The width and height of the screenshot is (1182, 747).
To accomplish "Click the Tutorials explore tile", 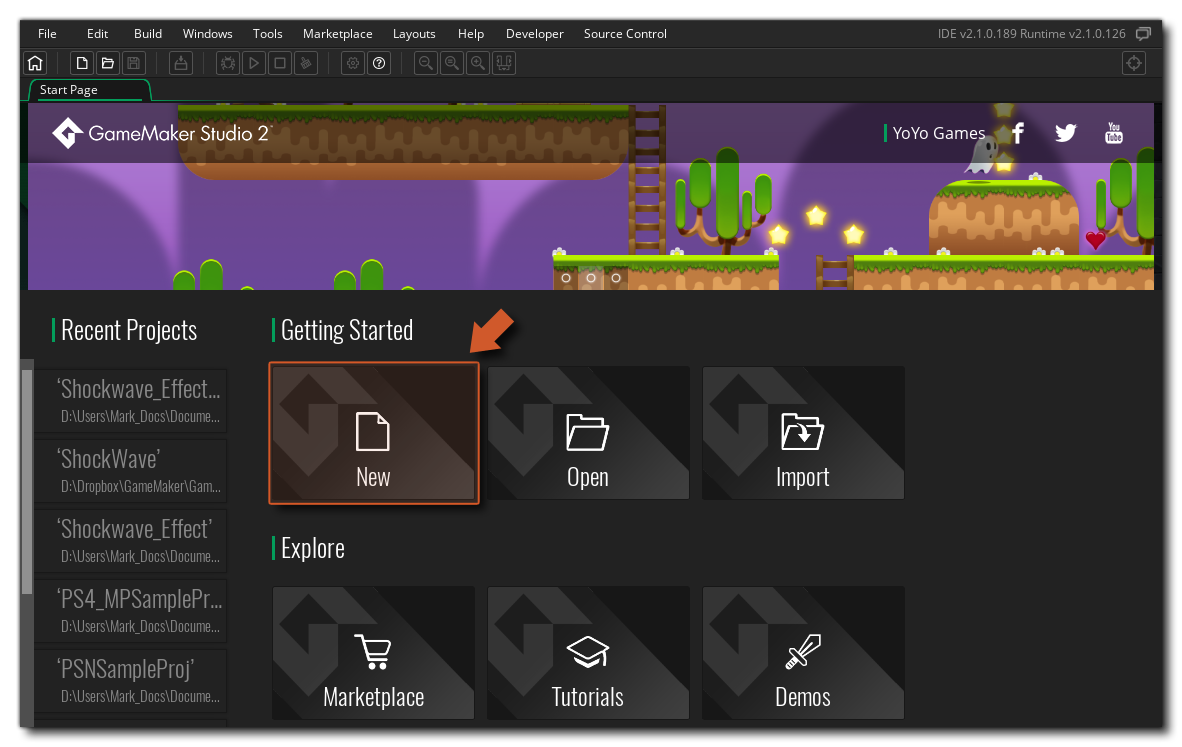I will coord(588,653).
